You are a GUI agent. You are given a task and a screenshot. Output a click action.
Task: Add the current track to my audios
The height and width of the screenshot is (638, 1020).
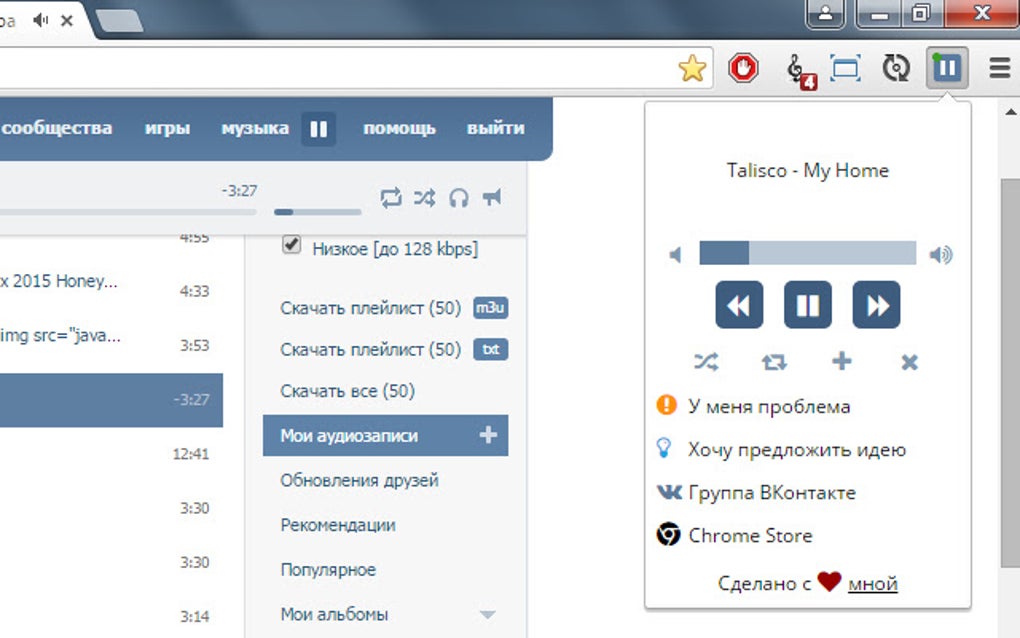(841, 363)
